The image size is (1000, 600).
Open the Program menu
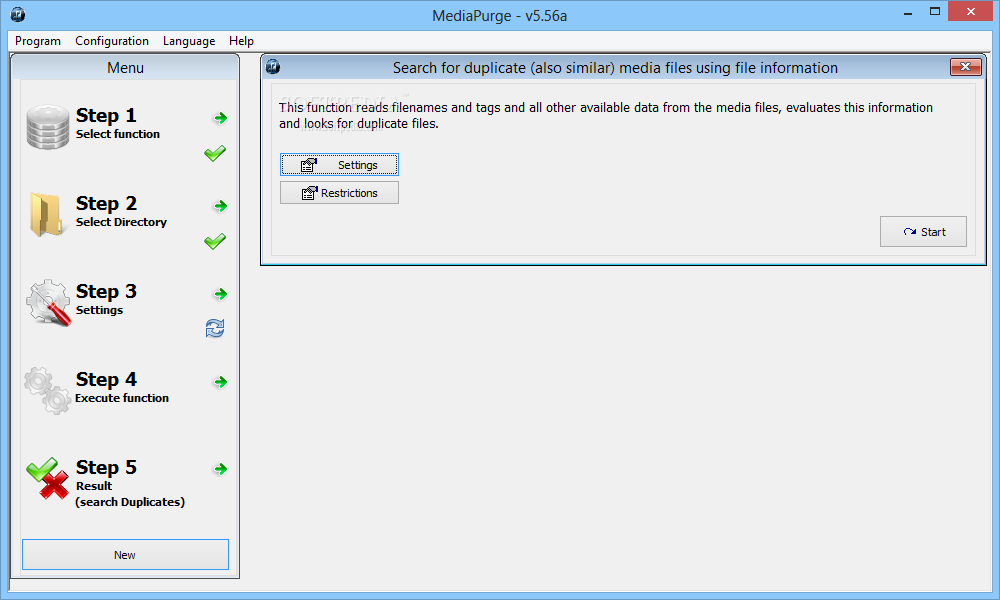tap(38, 41)
